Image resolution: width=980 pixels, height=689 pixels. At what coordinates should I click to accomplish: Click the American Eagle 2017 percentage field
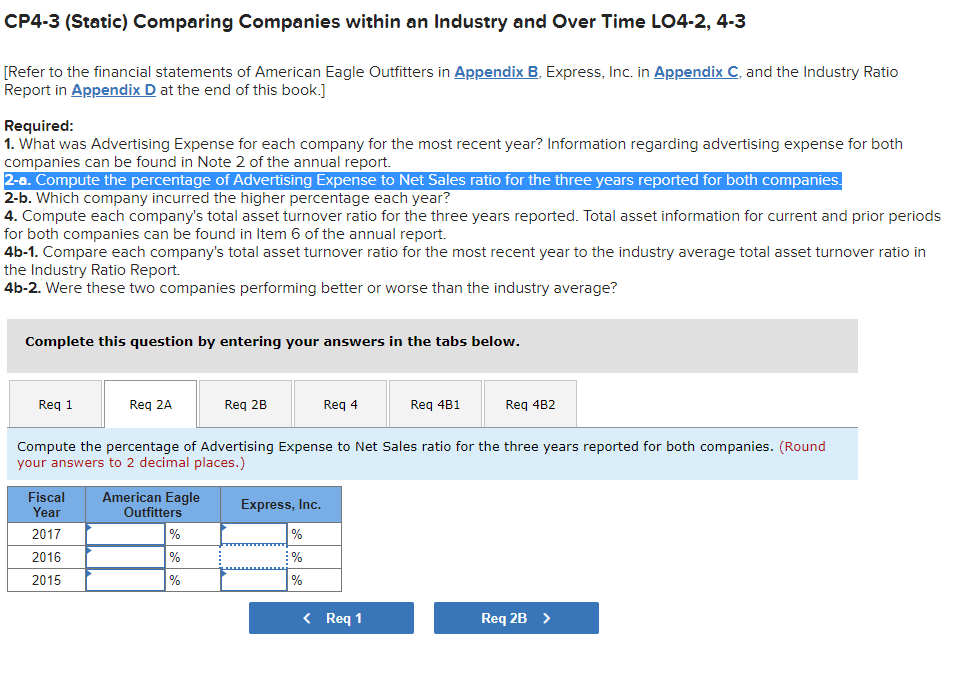click(x=125, y=534)
